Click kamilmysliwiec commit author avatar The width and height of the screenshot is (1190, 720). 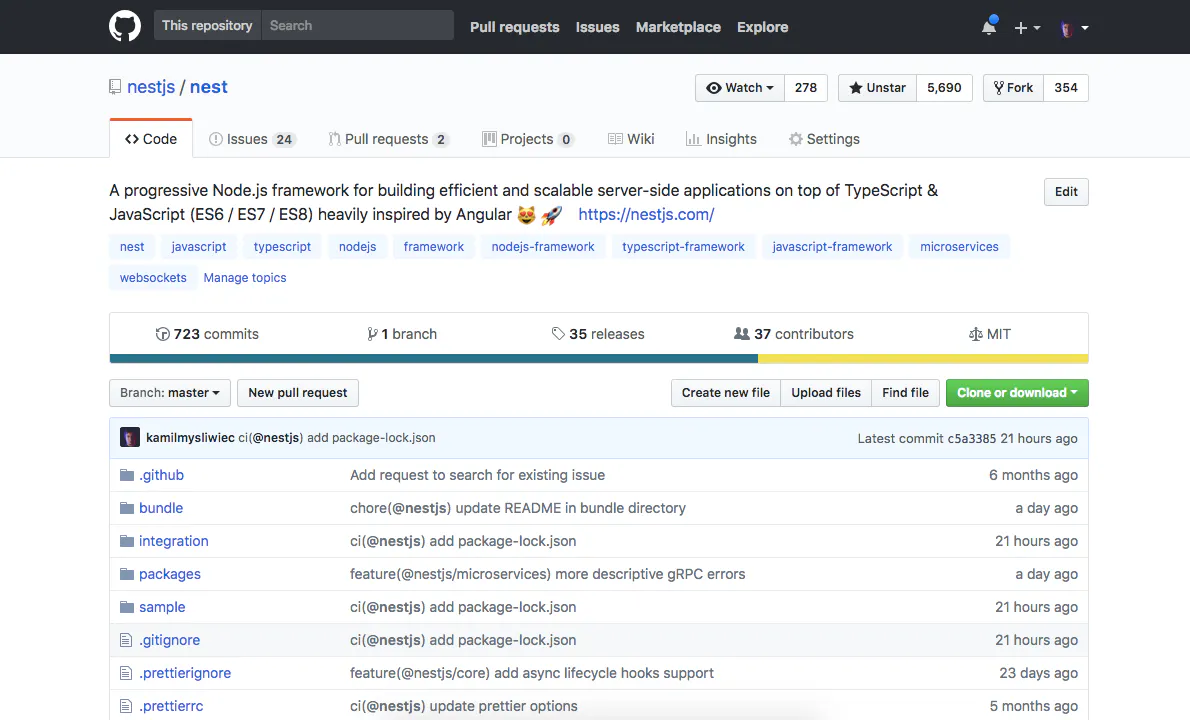(130, 438)
